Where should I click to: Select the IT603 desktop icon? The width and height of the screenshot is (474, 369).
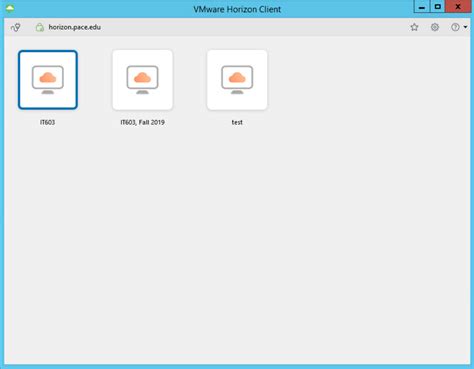point(48,80)
